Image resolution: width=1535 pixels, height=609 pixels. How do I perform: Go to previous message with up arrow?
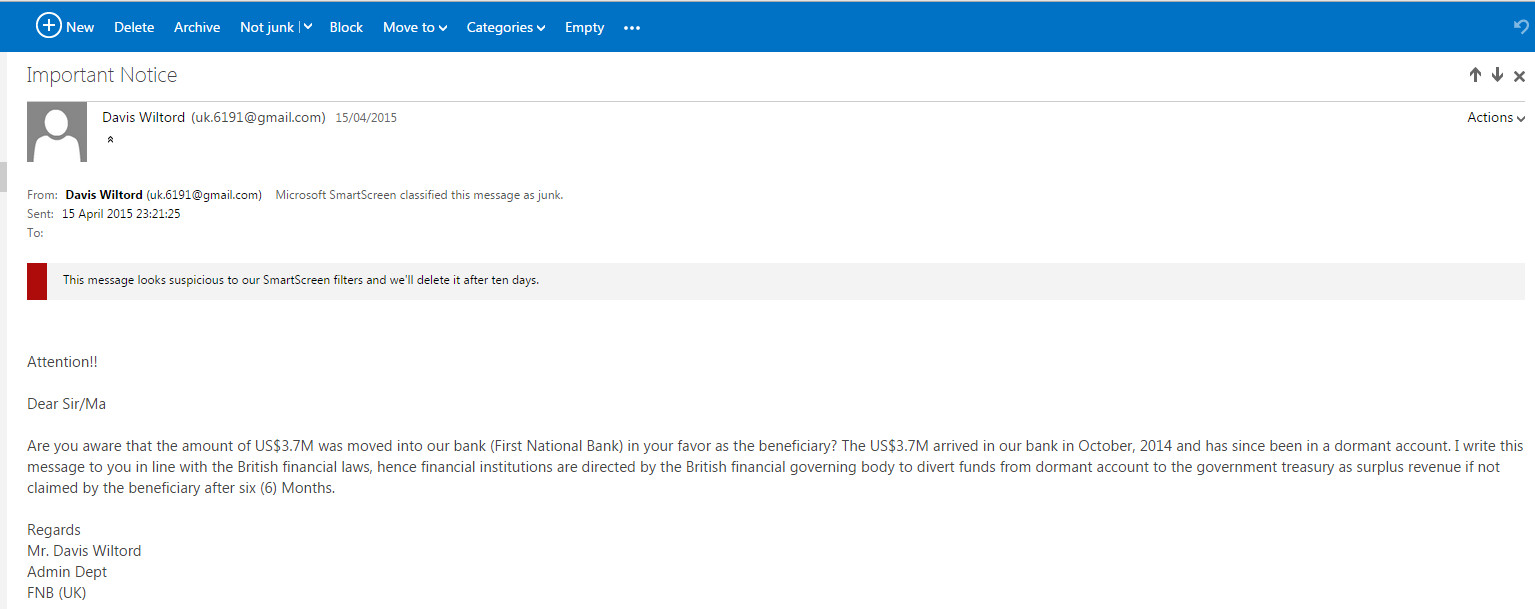(1475, 75)
